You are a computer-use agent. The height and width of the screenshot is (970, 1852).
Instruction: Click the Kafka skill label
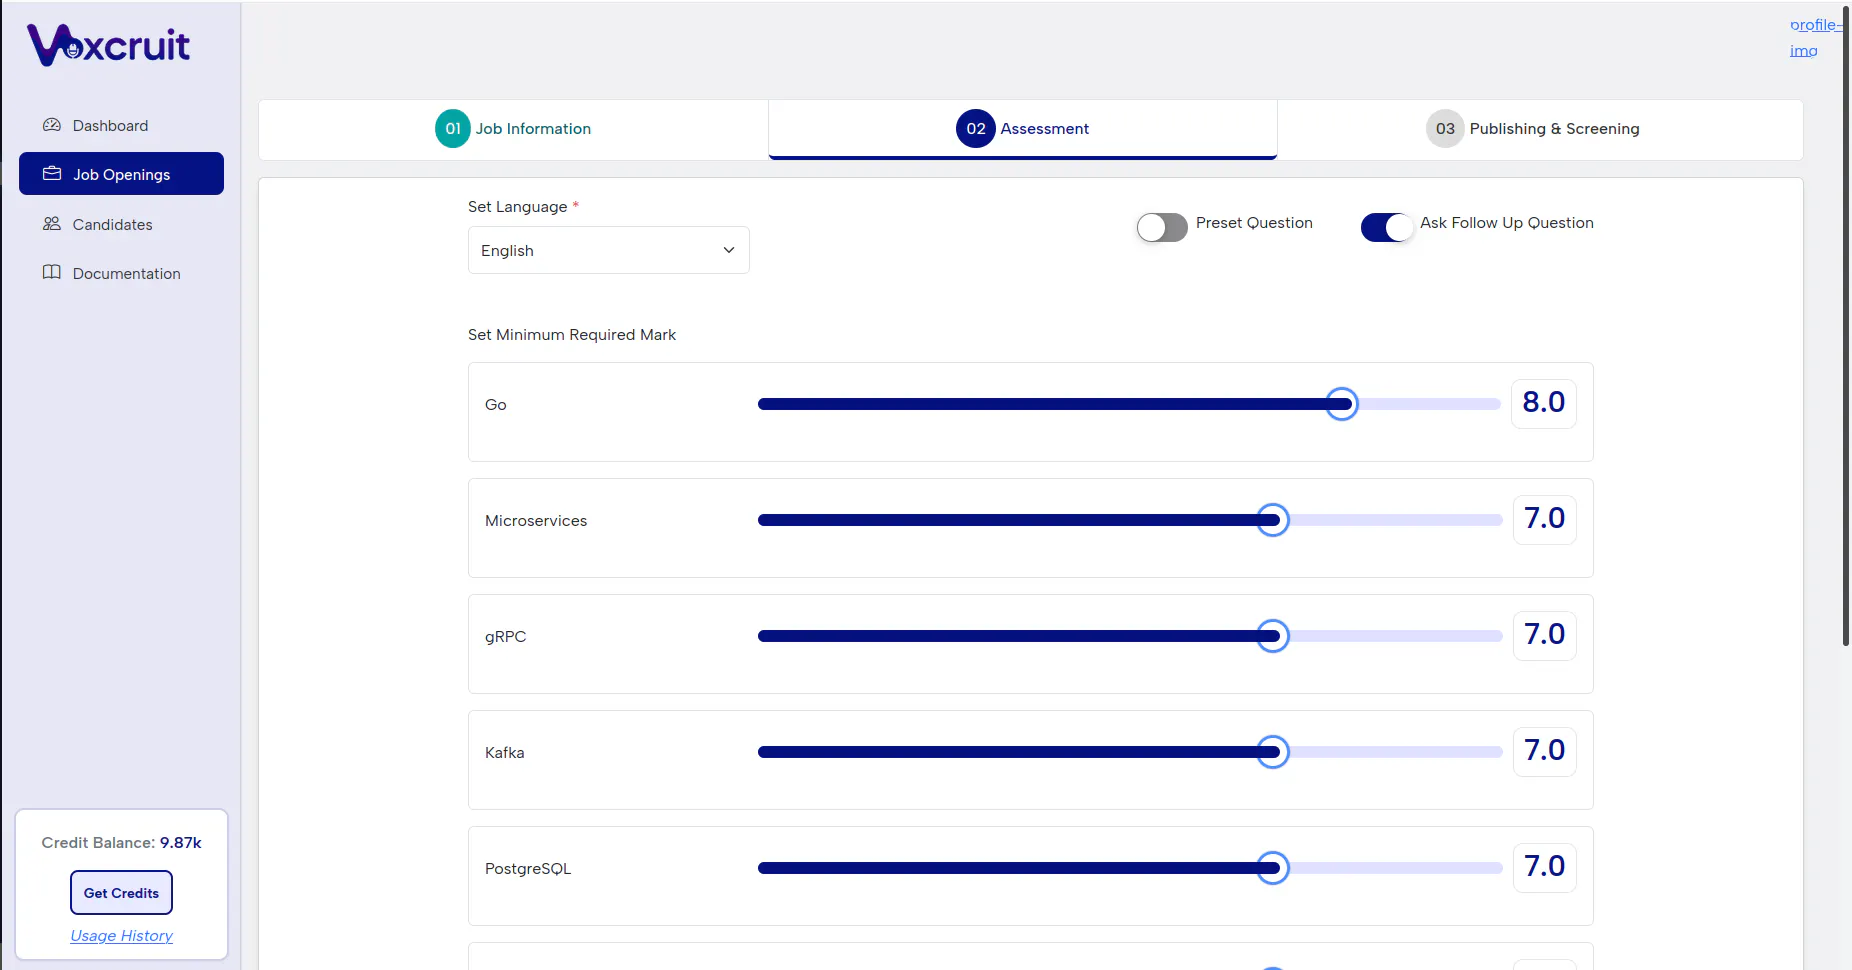pyautogui.click(x=504, y=753)
